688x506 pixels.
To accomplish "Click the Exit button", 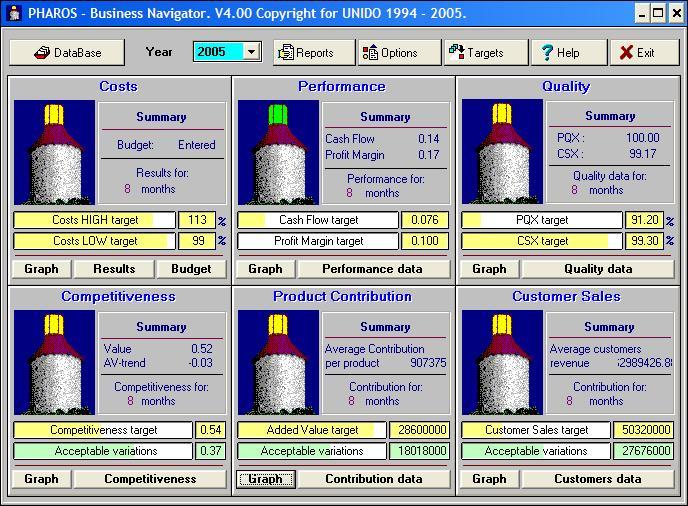I will tap(645, 53).
